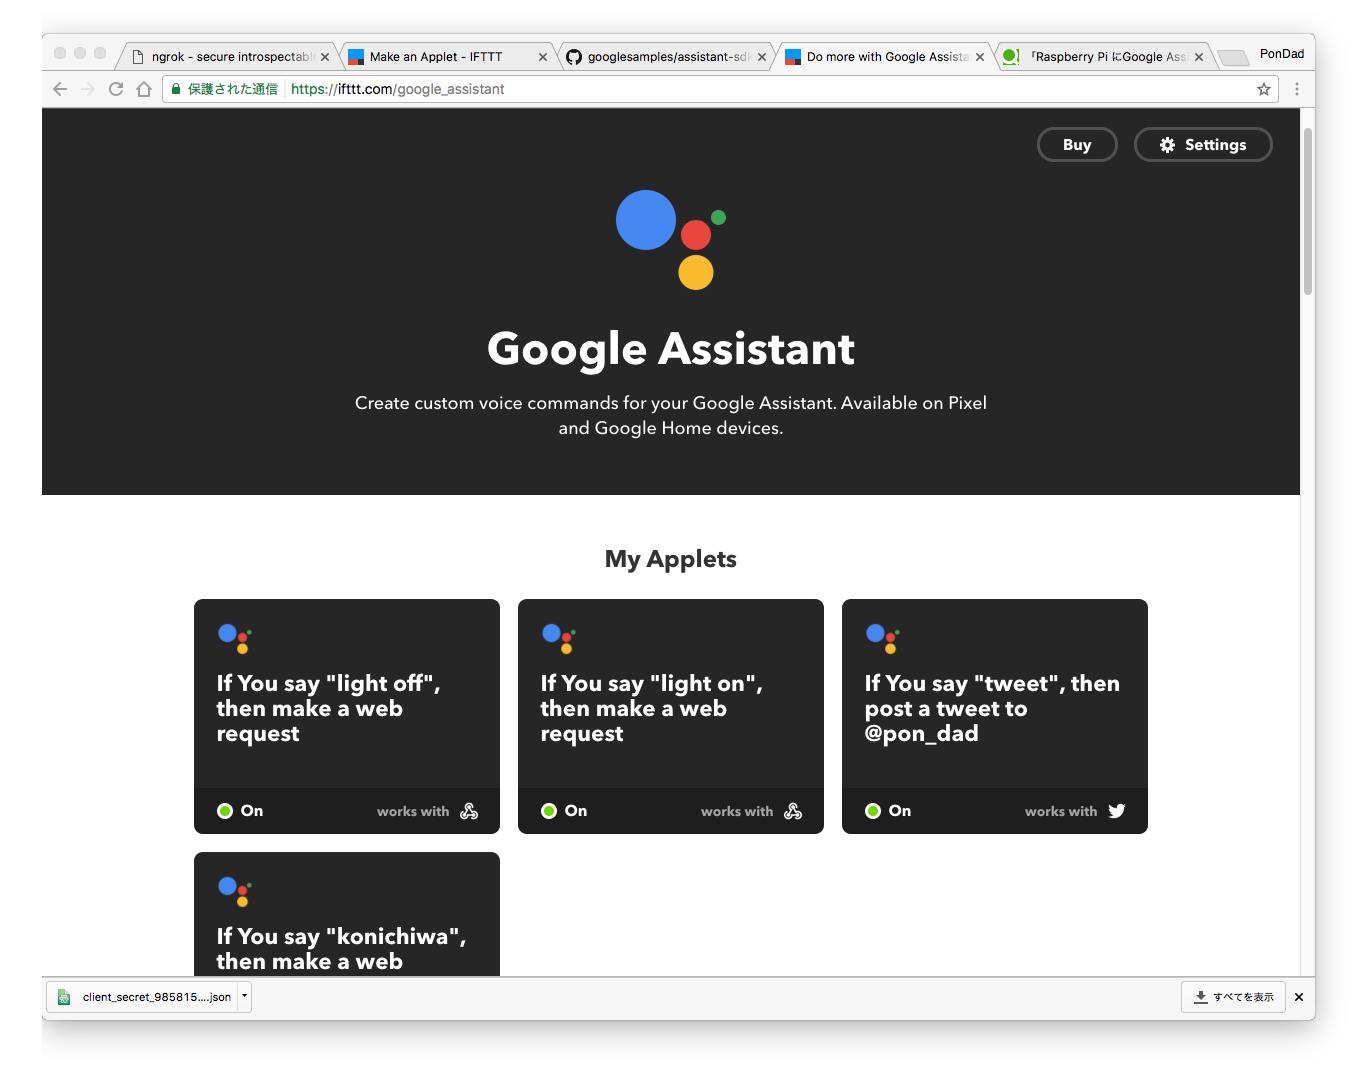
Task: Click the Google Assistant icon on the light on card
Action: (x=558, y=638)
